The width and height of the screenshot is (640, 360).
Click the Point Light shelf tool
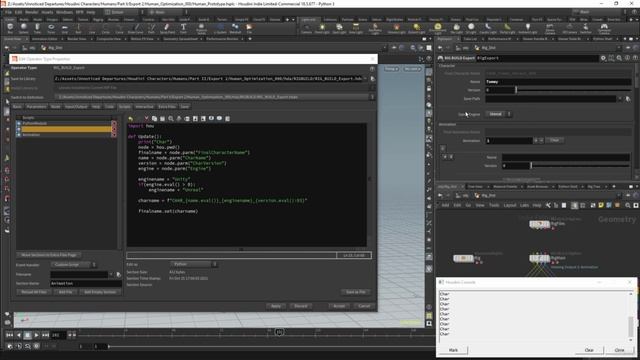(322, 29)
